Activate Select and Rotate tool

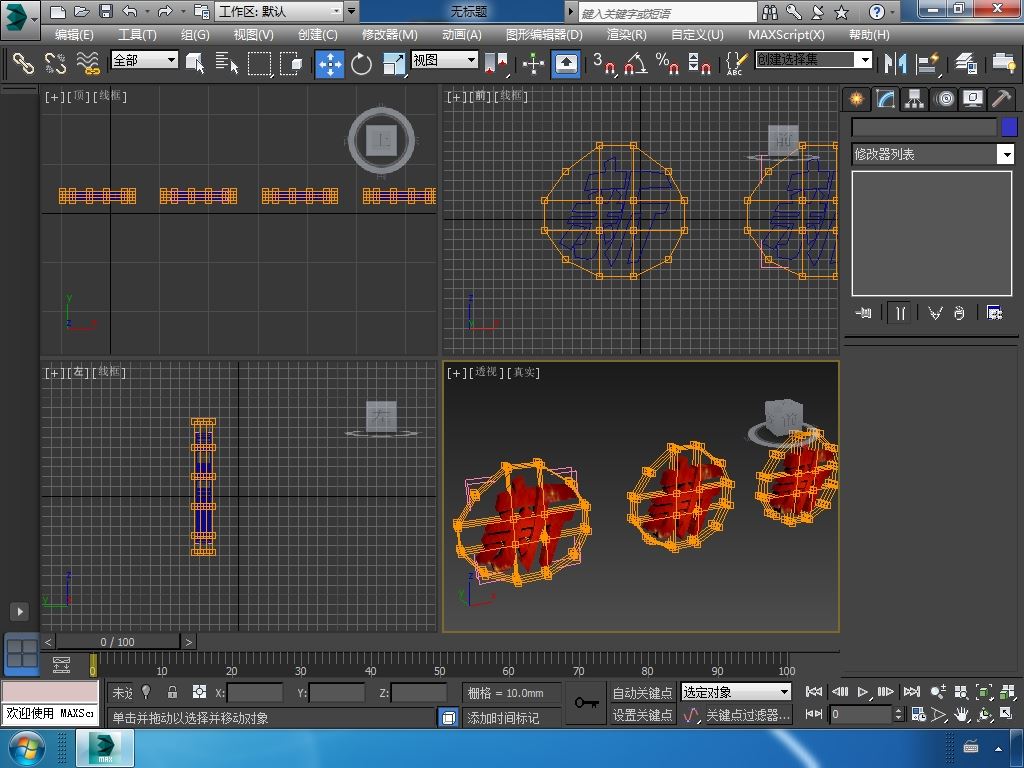click(x=361, y=63)
